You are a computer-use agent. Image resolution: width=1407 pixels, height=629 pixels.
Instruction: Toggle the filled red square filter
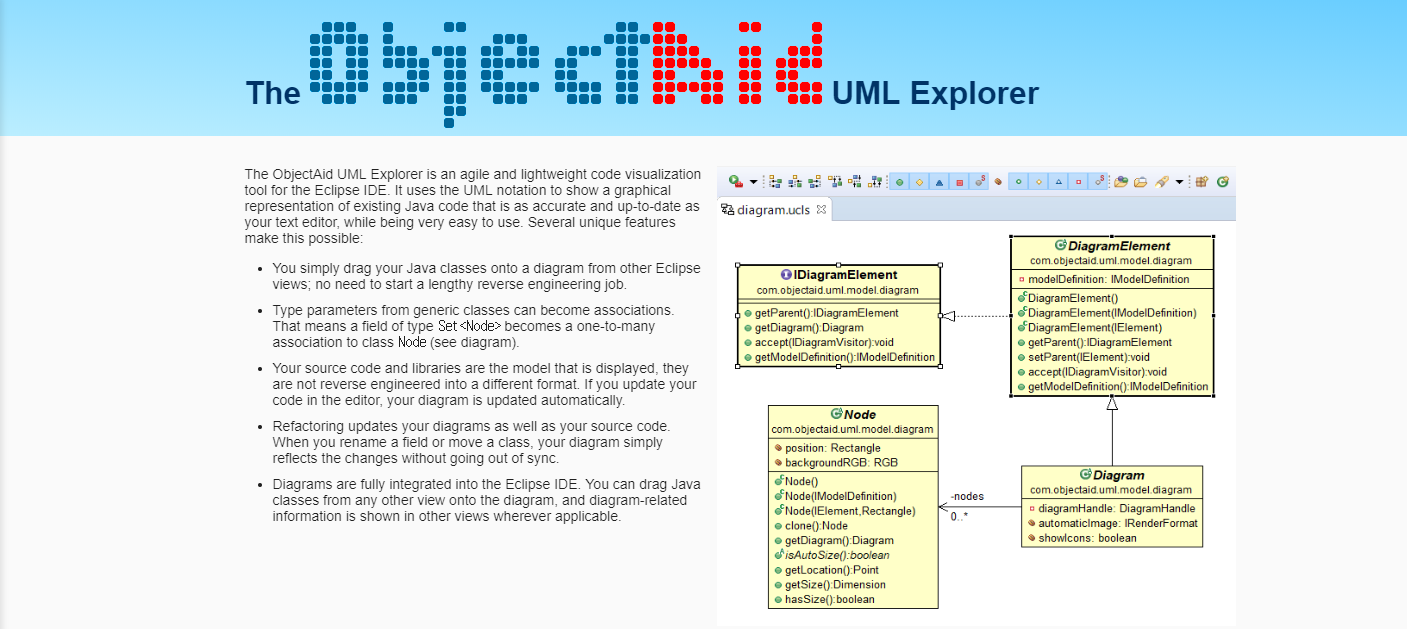point(959,182)
